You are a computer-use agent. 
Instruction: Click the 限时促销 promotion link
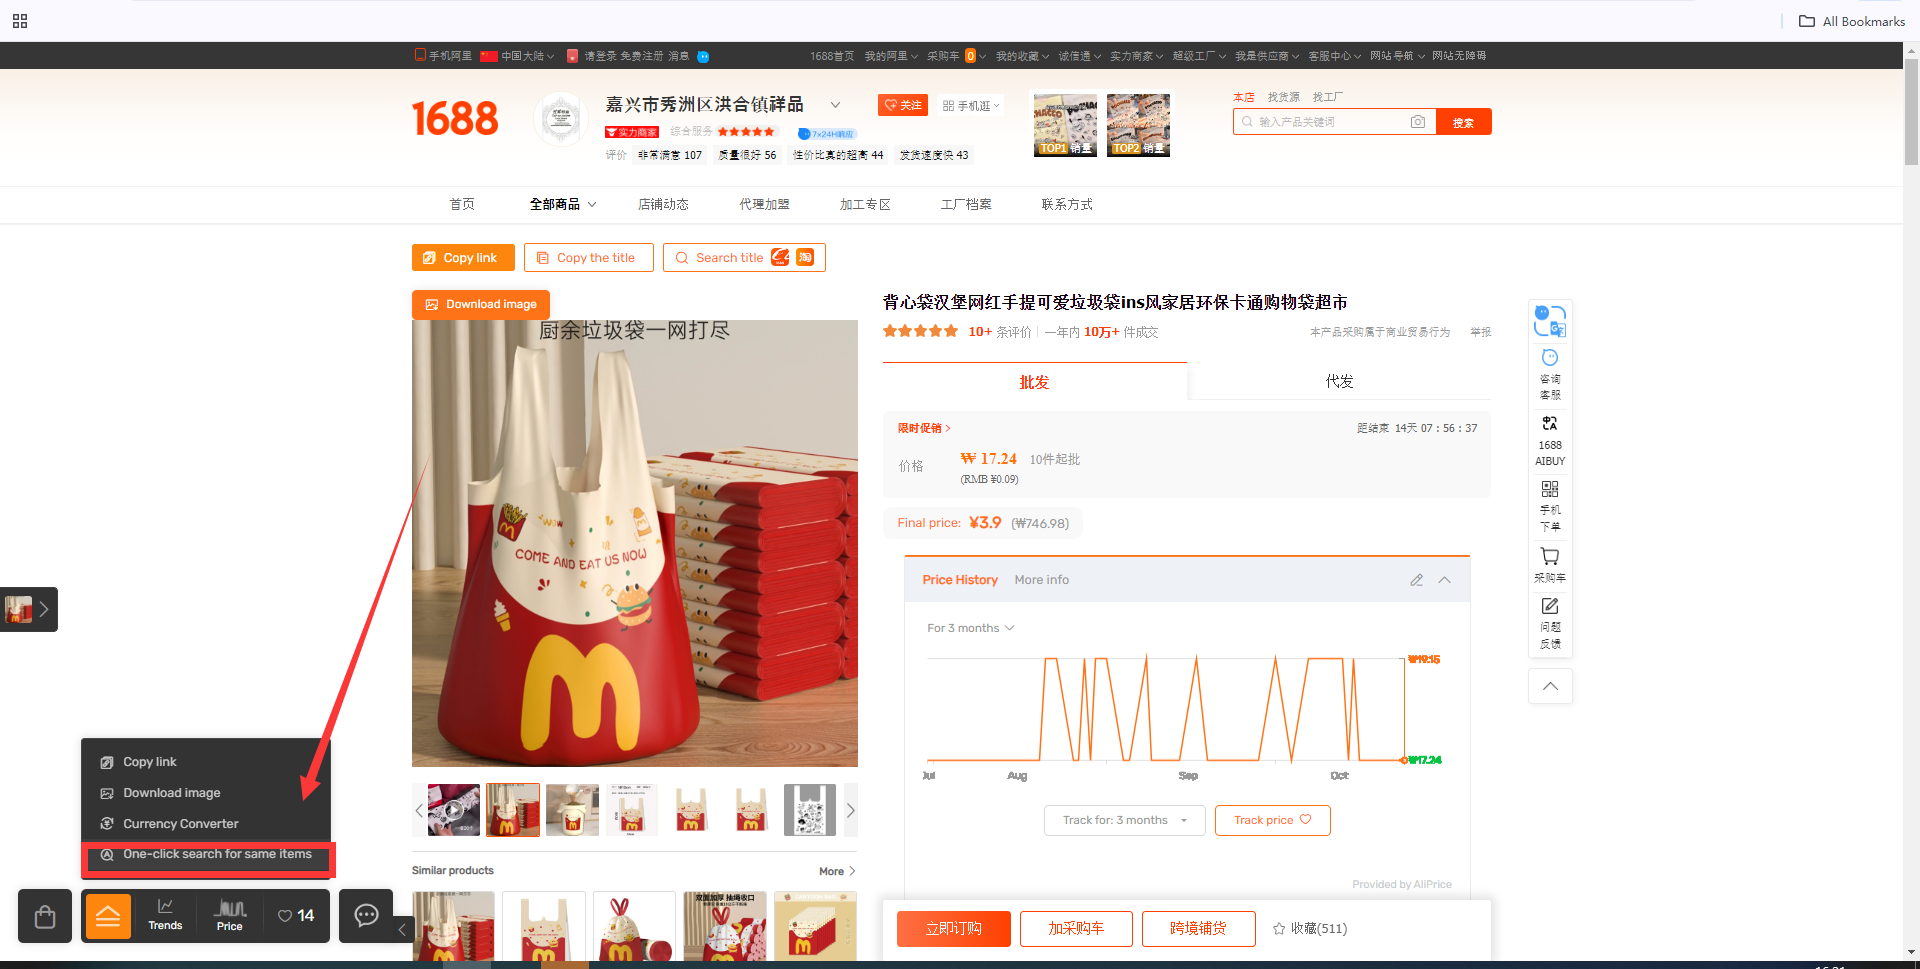pyautogui.click(x=924, y=428)
